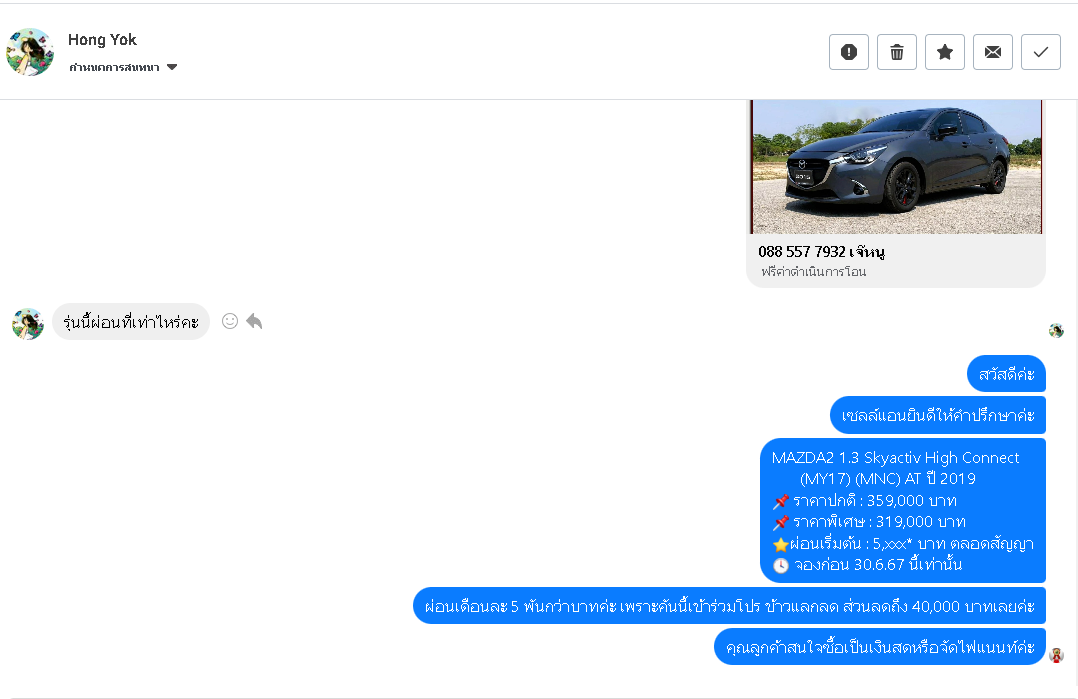Mark conversation done with checkmark icon
The height and width of the screenshot is (699, 1078).
click(x=1041, y=52)
